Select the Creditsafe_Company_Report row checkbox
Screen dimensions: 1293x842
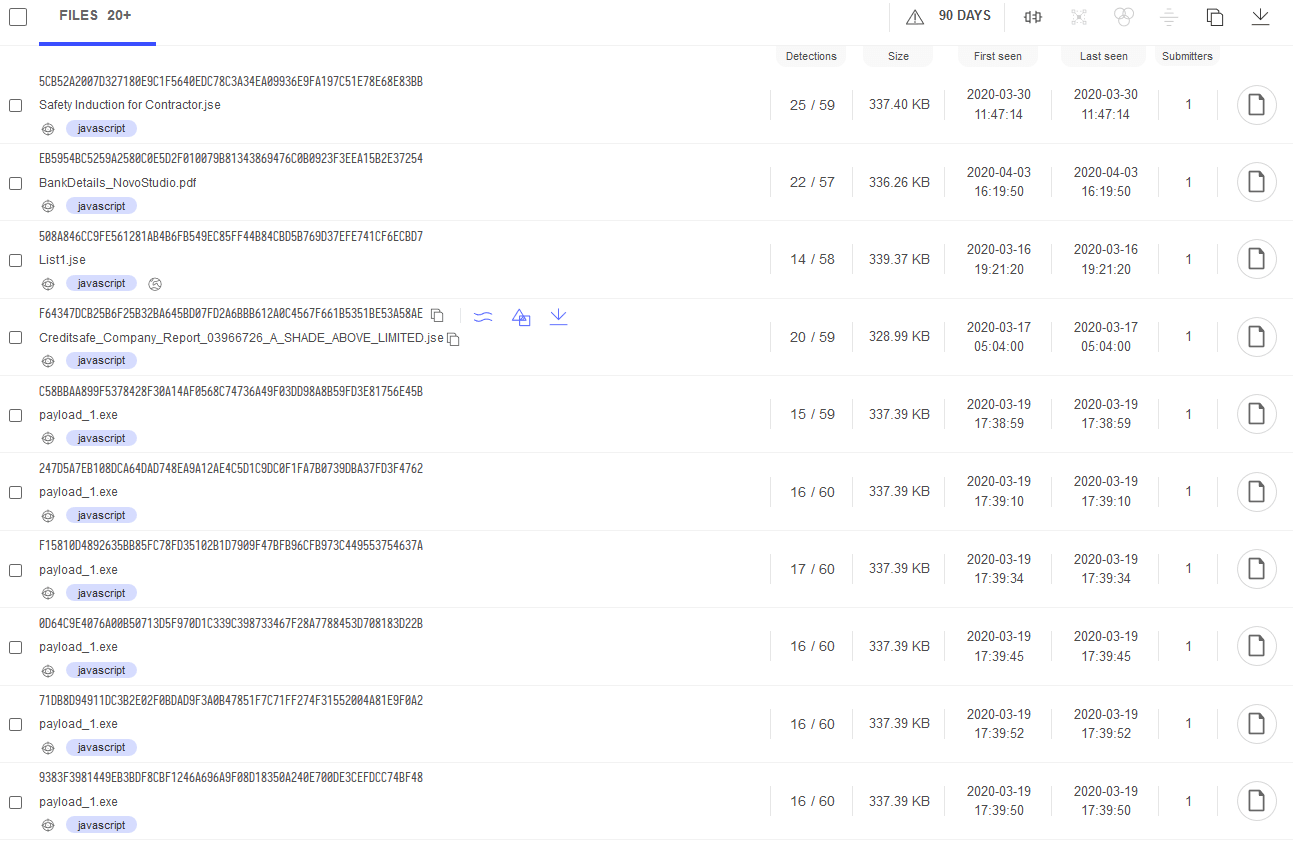coord(15,337)
